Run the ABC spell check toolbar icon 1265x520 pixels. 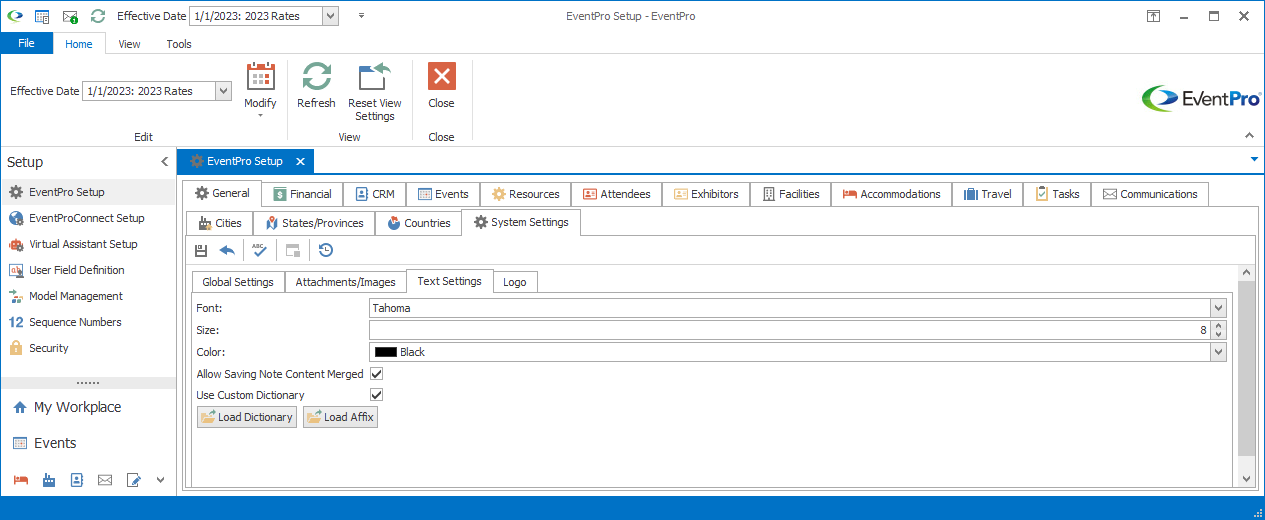pyautogui.click(x=260, y=250)
